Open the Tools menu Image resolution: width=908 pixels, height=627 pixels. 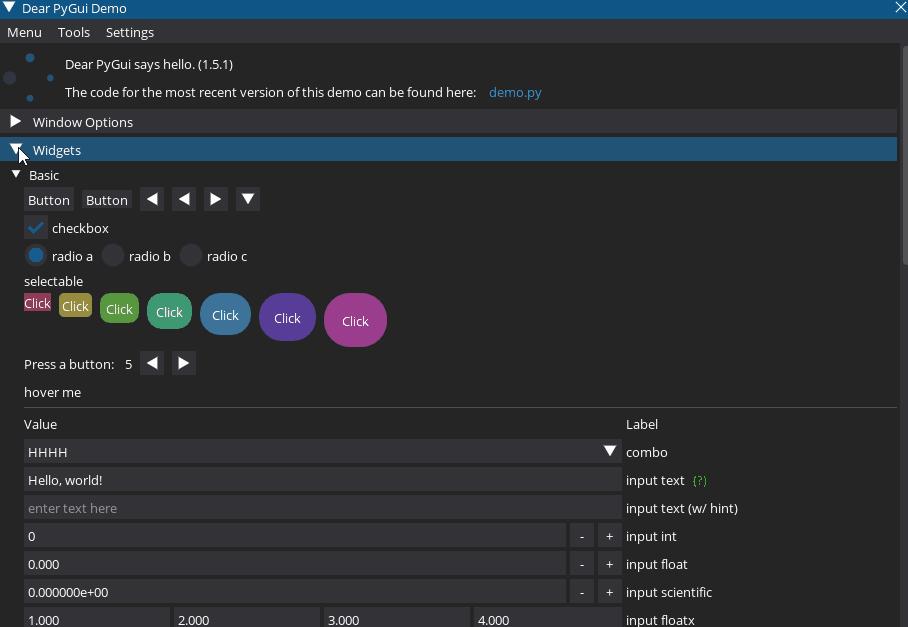pyautogui.click(x=73, y=32)
